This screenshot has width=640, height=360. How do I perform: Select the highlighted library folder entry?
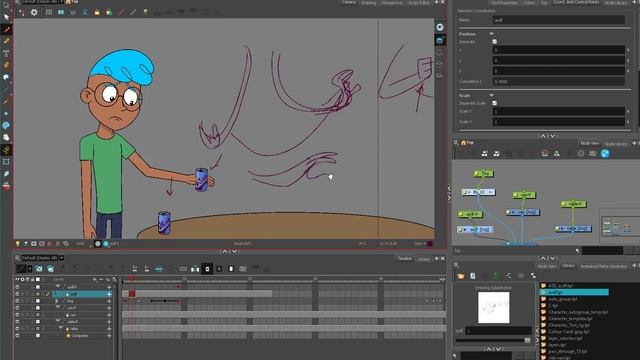point(574,292)
